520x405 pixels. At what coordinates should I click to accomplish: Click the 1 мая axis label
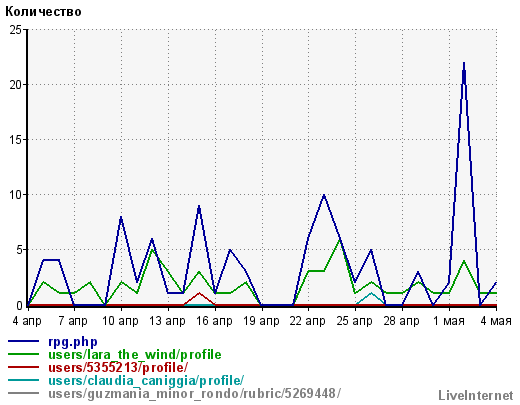point(449,321)
